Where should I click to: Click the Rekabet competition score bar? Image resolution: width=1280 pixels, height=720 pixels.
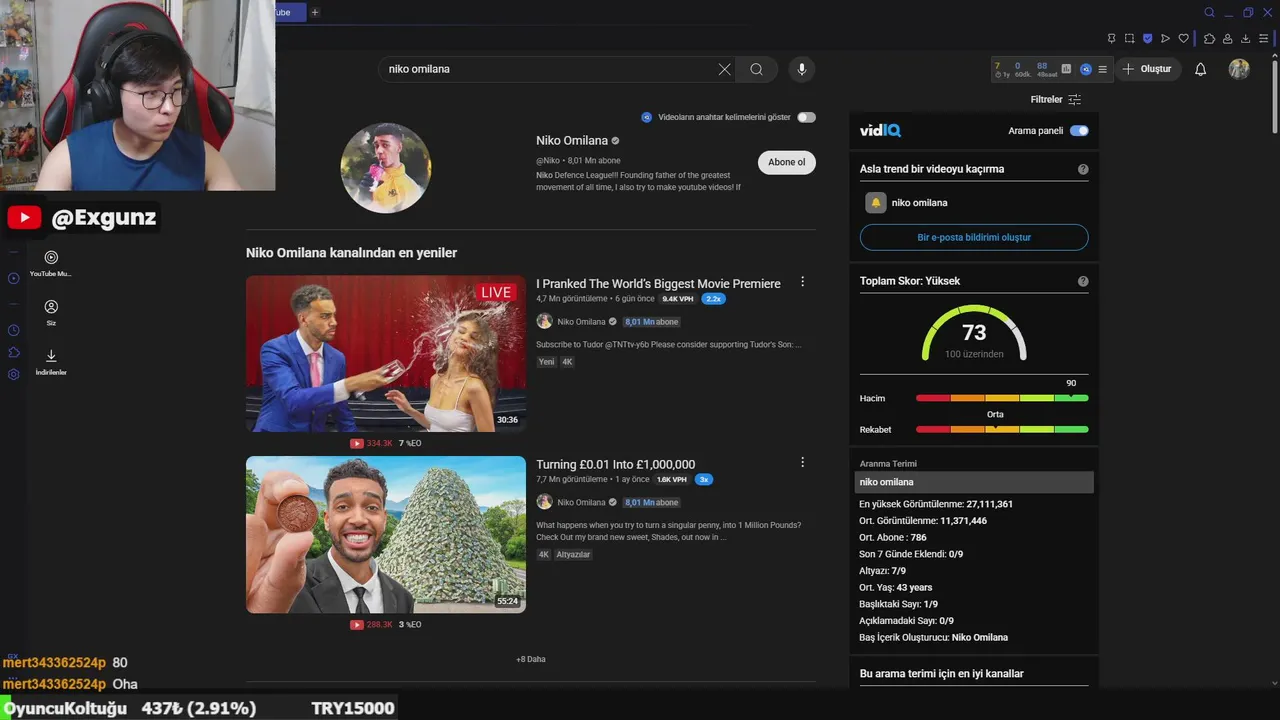click(1002, 429)
